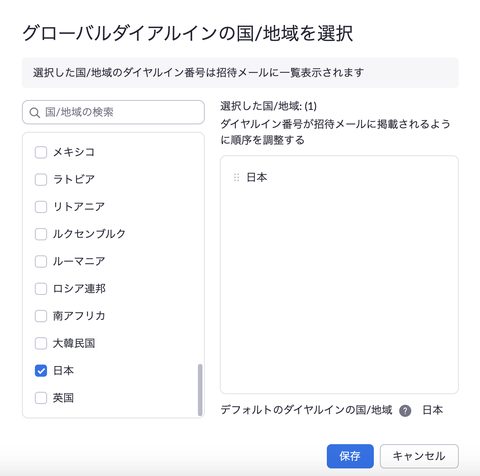480x476 pixels.
Task: Check the メキシコ checkbox
Action: point(41,153)
